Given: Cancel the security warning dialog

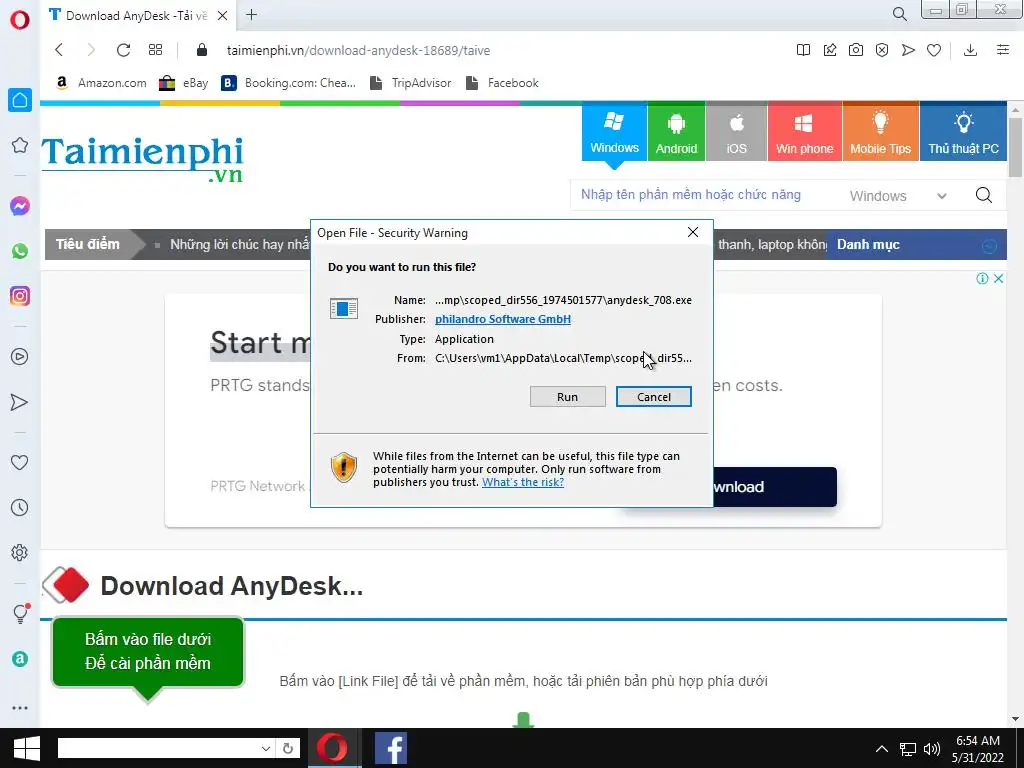Looking at the screenshot, I should 654,396.
